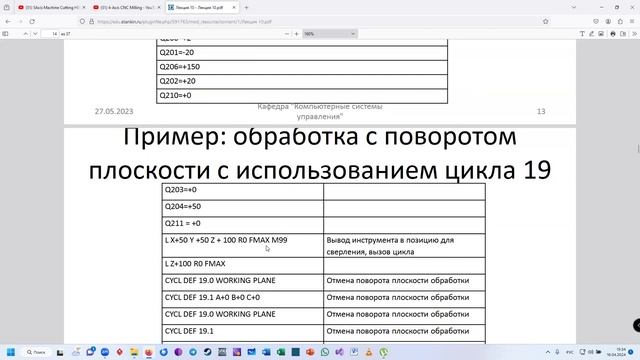
Task: Go to previous PDF page arrow
Action: pos(26,34)
